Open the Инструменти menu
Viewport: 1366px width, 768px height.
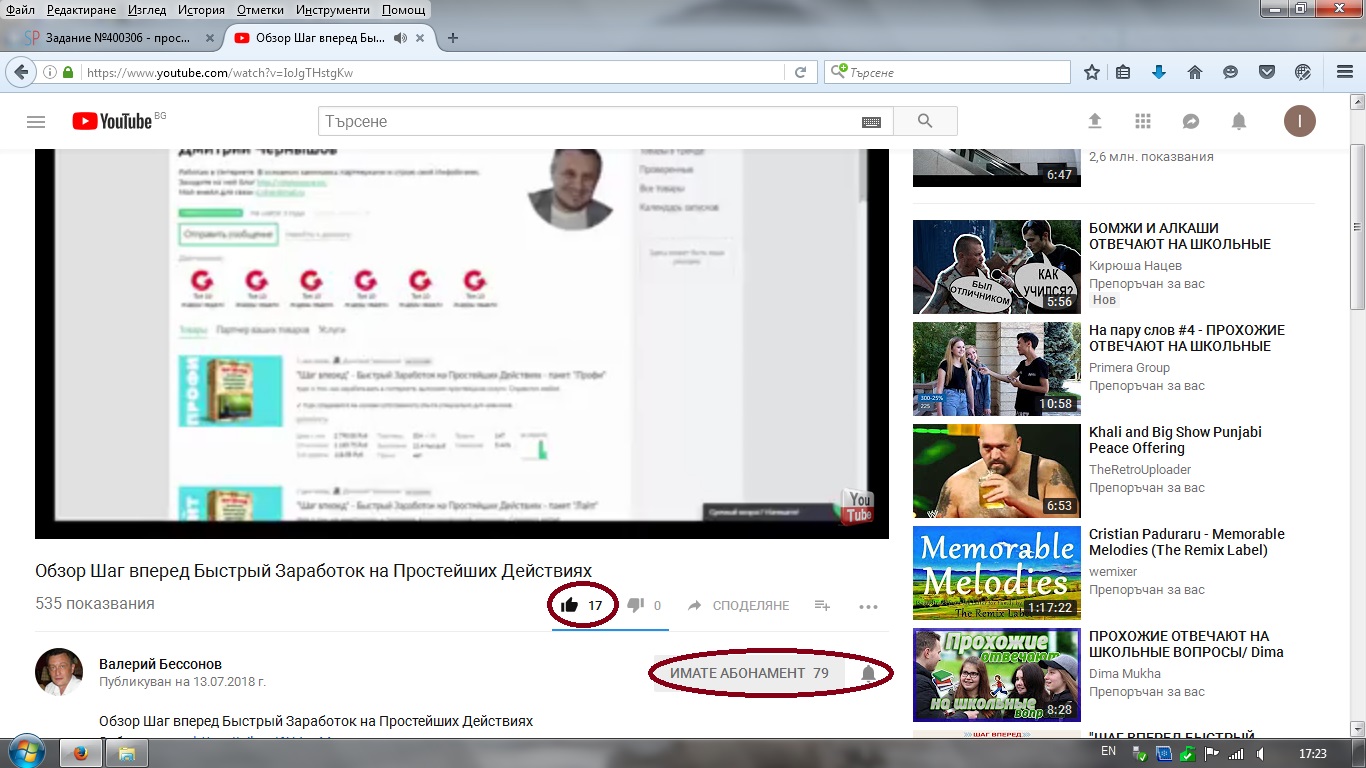(x=335, y=9)
